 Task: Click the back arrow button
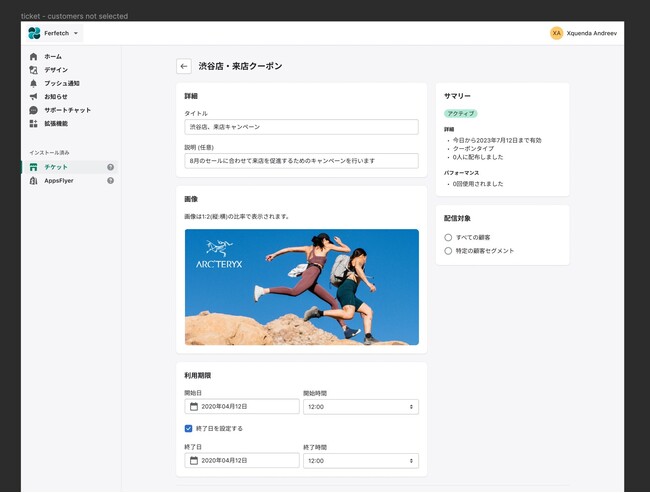[x=183, y=66]
